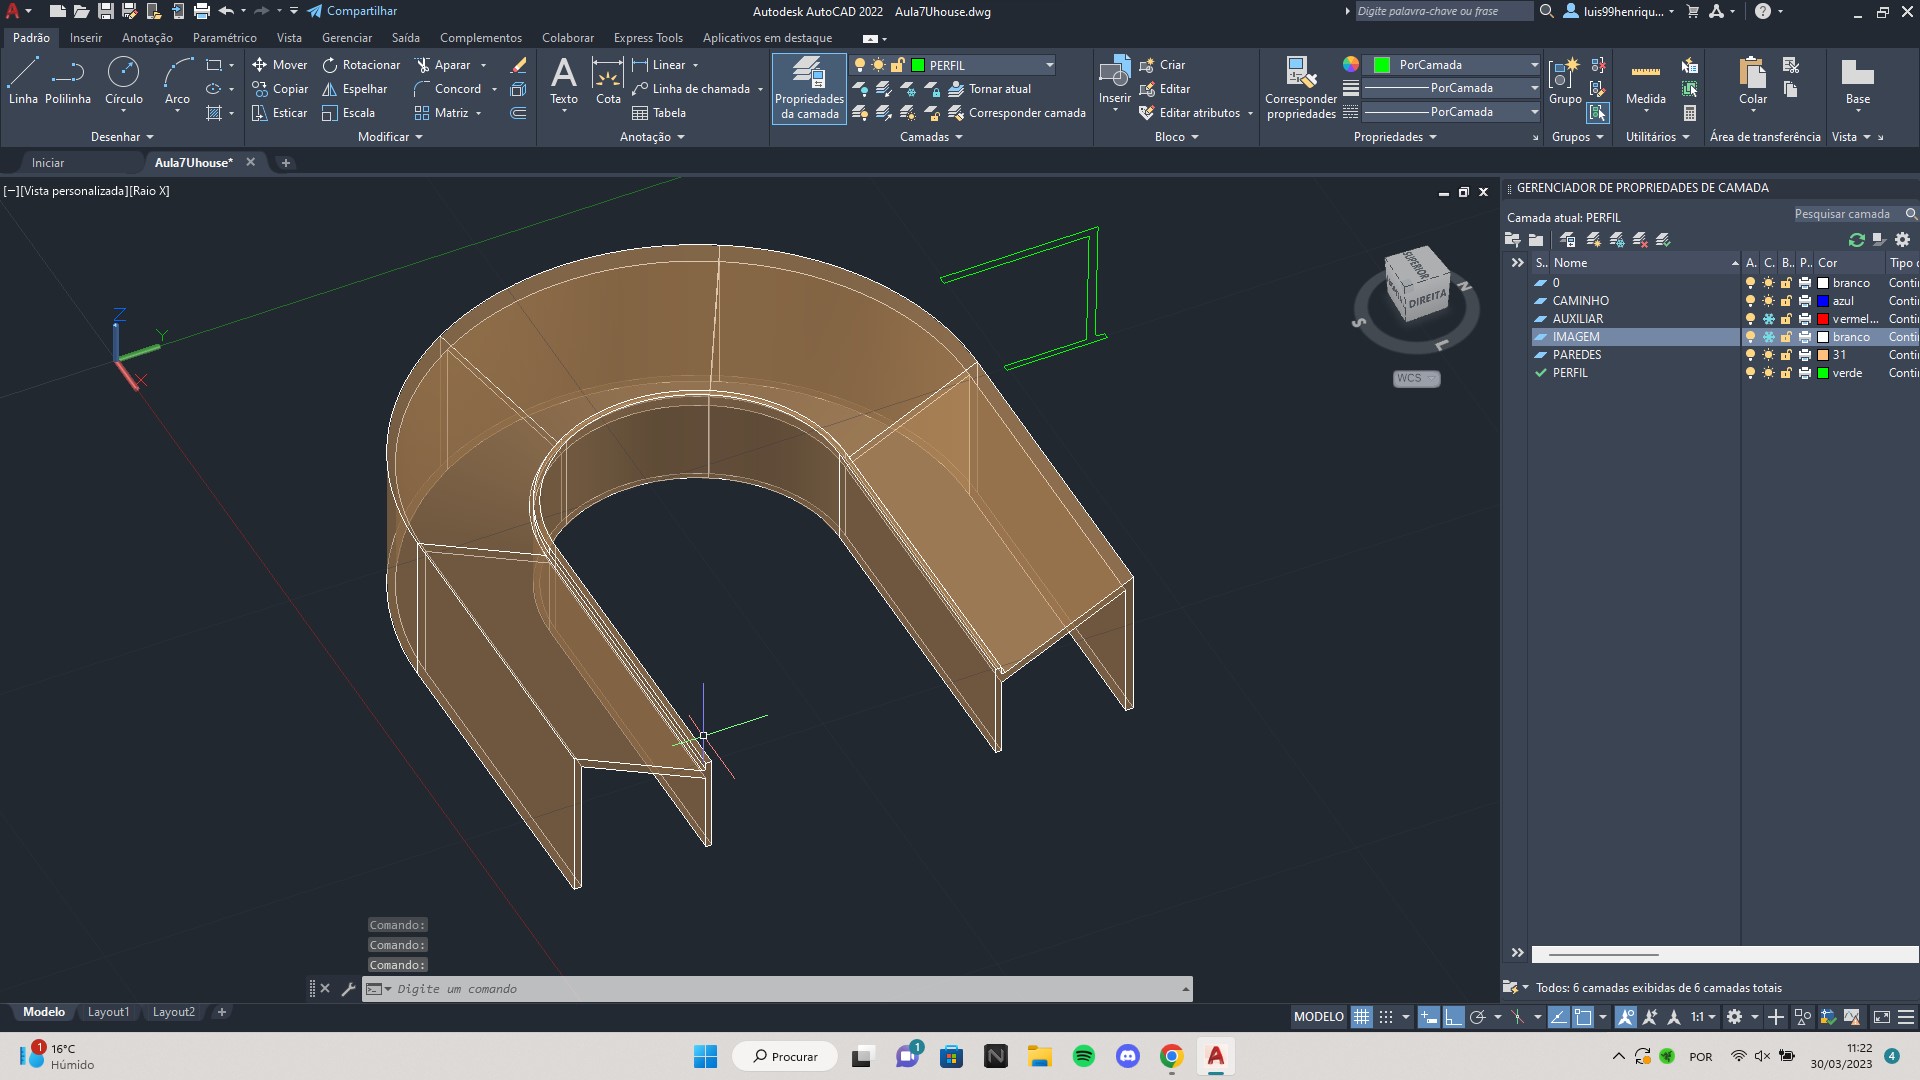
Task: Open the PERFIL layer dropdown
Action: point(1049,65)
